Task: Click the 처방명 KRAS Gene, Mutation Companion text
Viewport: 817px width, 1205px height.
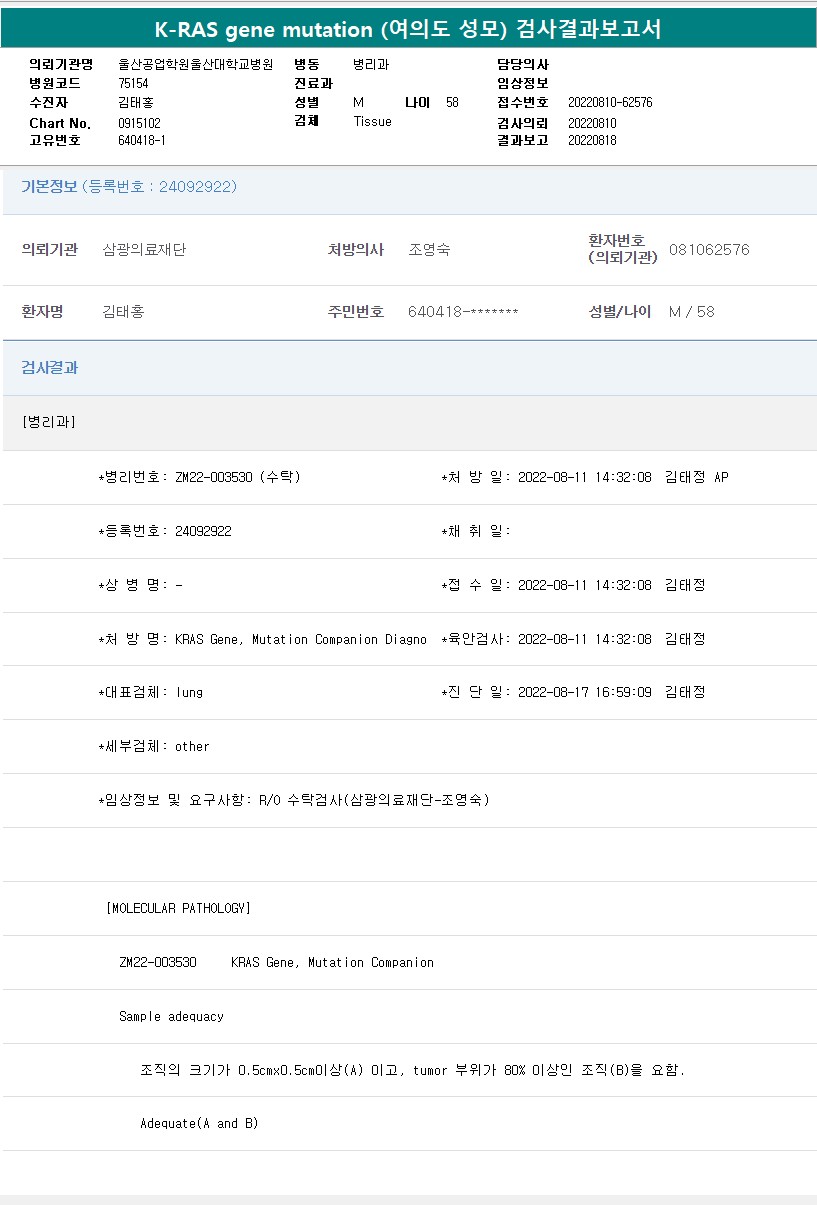Action: [x=300, y=640]
